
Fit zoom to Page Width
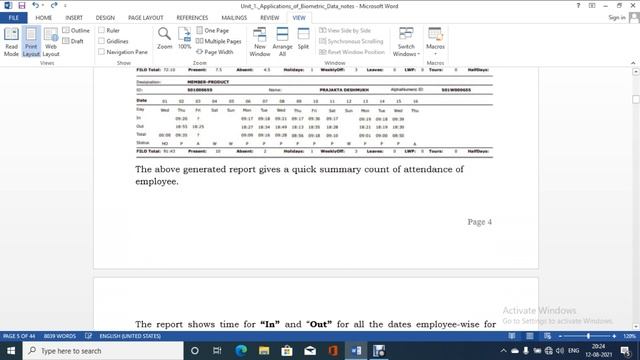[x=215, y=52]
